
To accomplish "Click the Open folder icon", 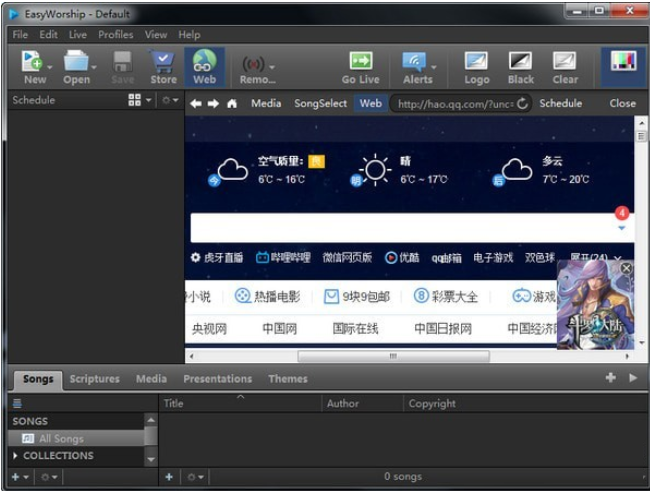I will point(76,61).
